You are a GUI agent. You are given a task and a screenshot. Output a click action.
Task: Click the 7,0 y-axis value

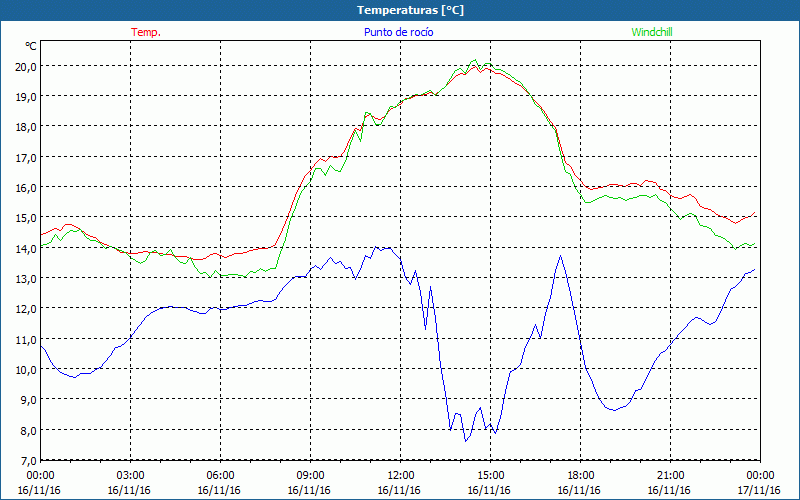click(29, 461)
